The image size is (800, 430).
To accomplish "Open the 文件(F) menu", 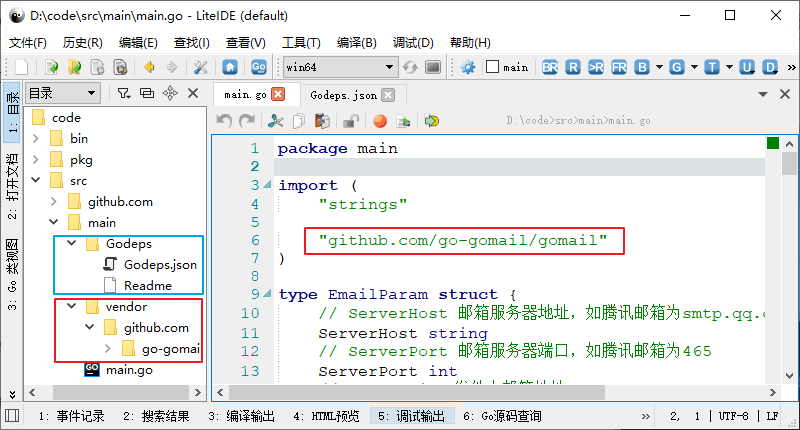I will tap(28, 42).
